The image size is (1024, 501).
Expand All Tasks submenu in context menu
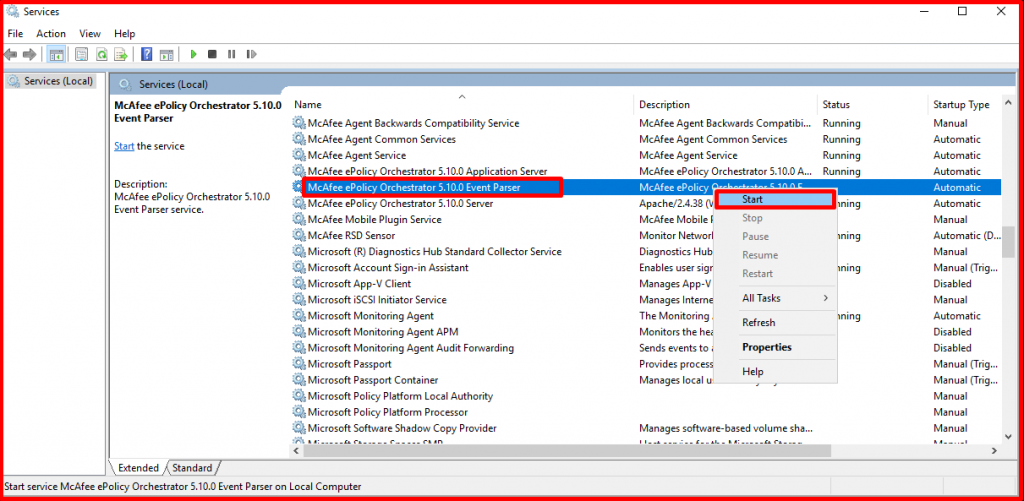point(775,298)
